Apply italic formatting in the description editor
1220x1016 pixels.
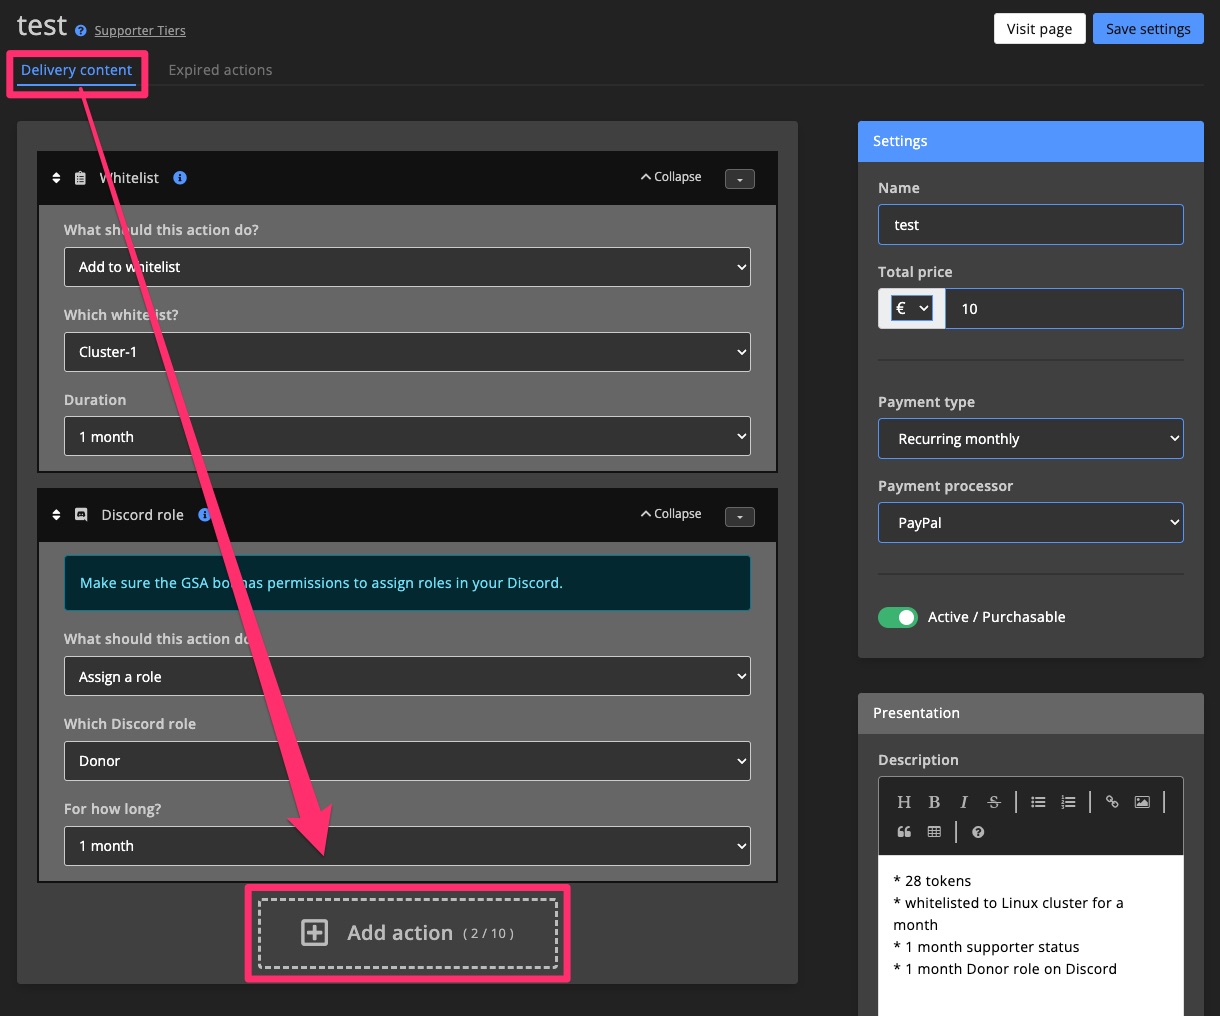coord(963,801)
